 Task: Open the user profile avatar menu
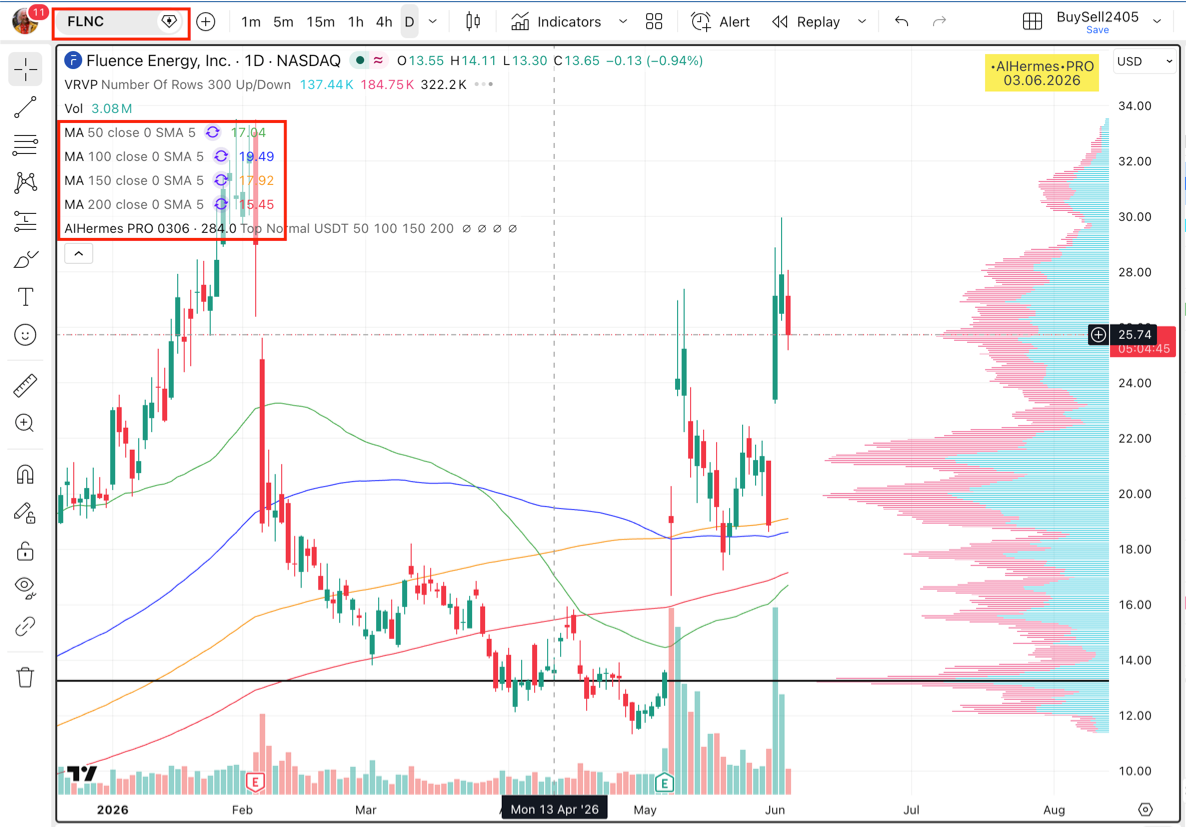pyautogui.click(x=26, y=20)
